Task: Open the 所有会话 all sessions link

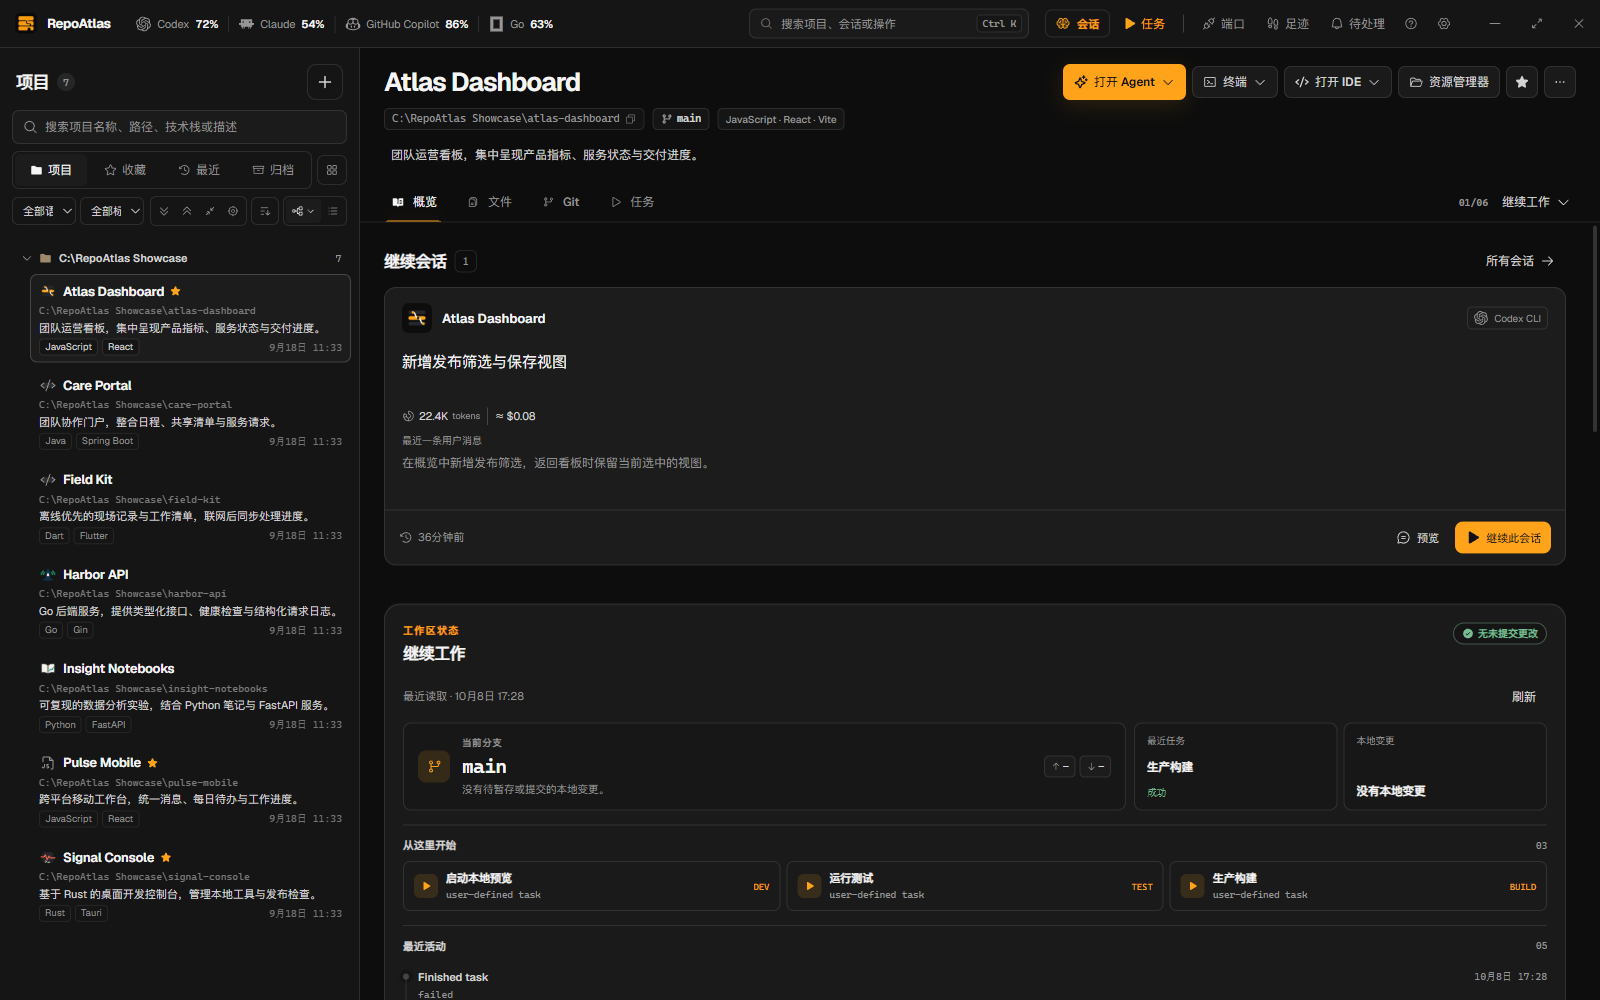Action: pyautogui.click(x=1520, y=261)
